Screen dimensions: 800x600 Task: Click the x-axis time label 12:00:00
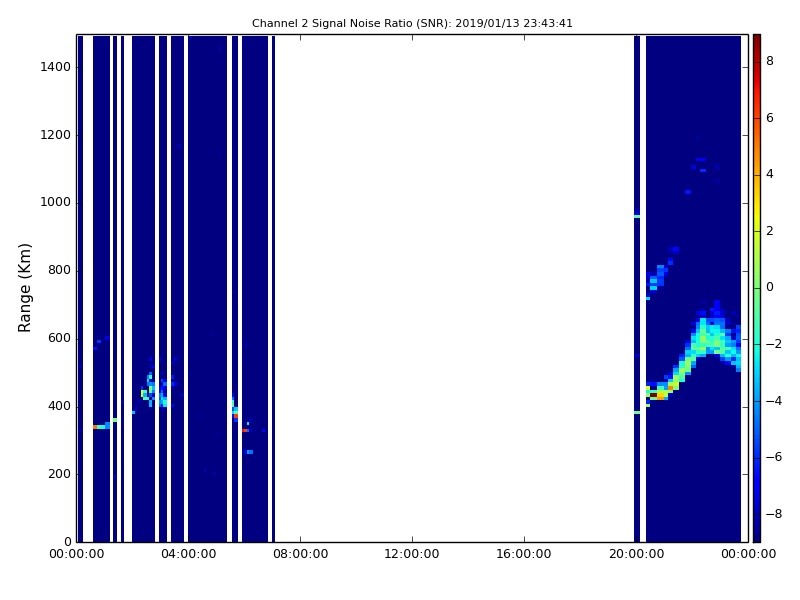(412, 554)
